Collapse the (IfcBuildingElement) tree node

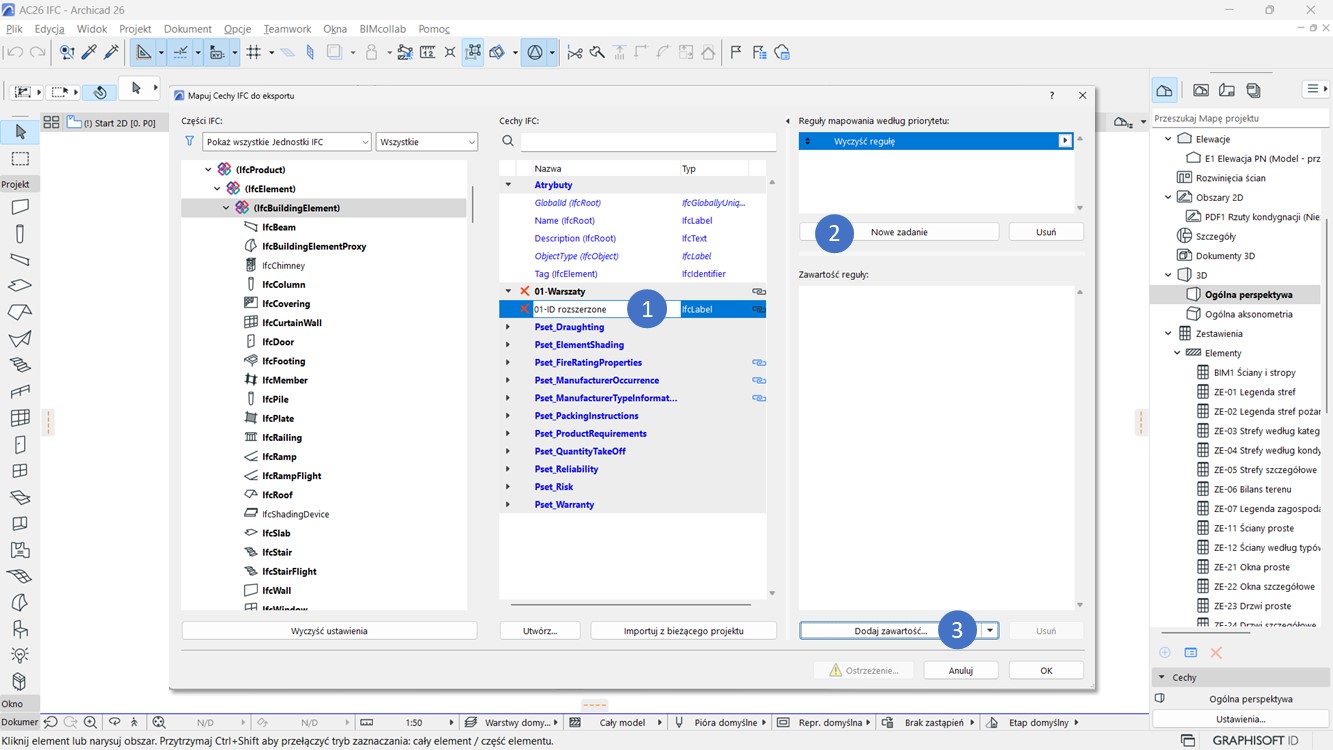click(x=227, y=208)
